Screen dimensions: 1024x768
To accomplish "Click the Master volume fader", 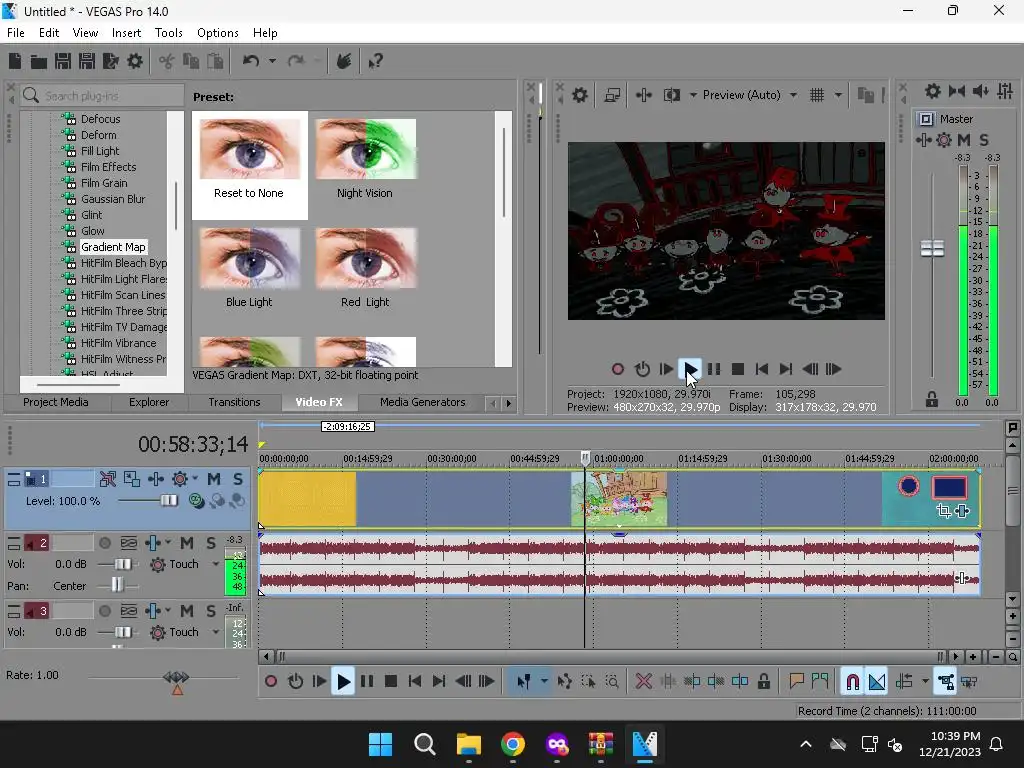I will [x=932, y=248].
